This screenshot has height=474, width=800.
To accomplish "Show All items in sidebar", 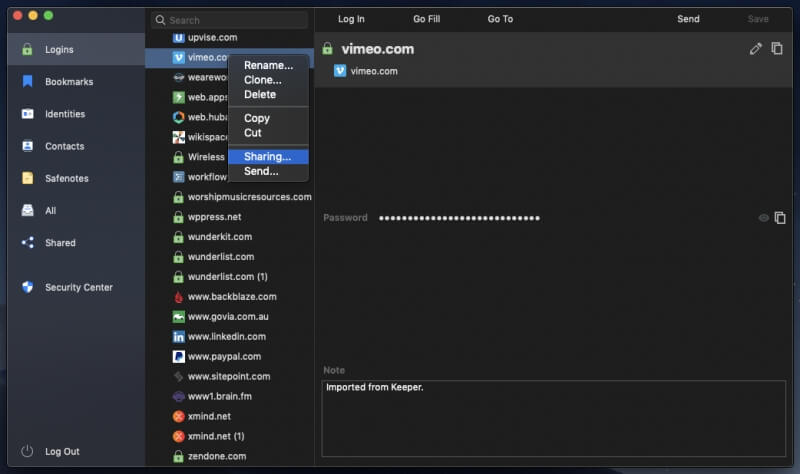I will click(76, 210).
